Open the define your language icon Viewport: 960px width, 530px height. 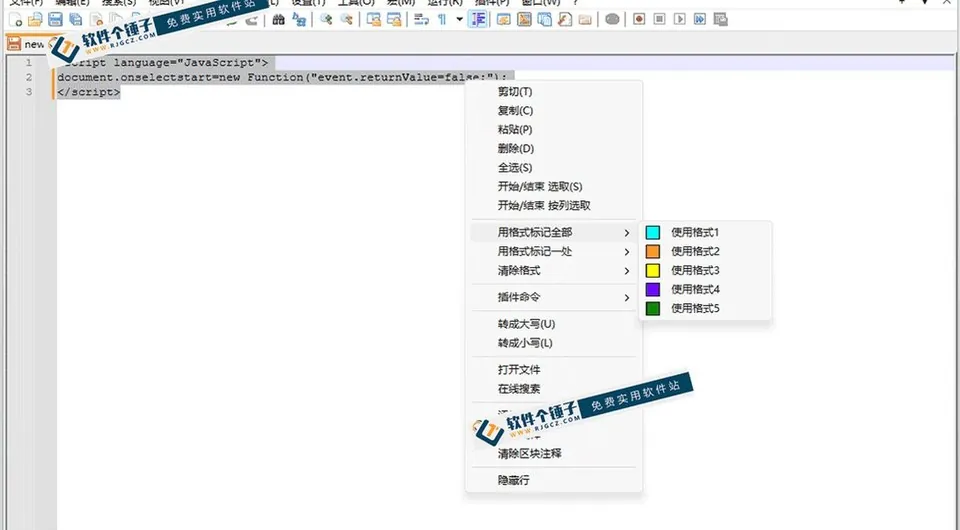point(504,20)
